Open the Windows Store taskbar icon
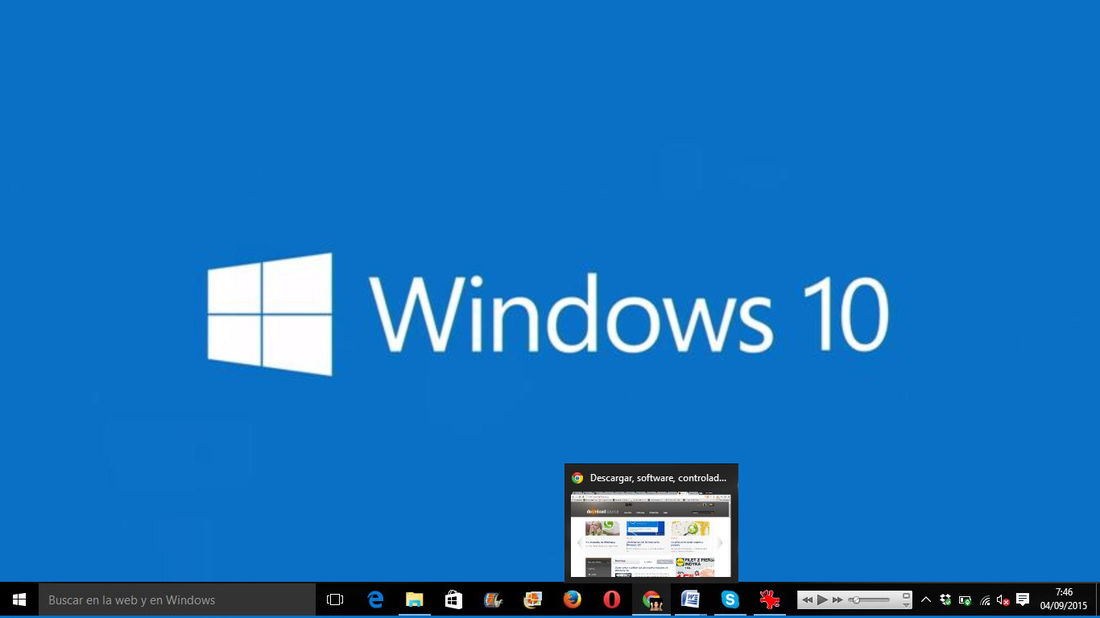Screen dimensions: 1100x618 454,600
